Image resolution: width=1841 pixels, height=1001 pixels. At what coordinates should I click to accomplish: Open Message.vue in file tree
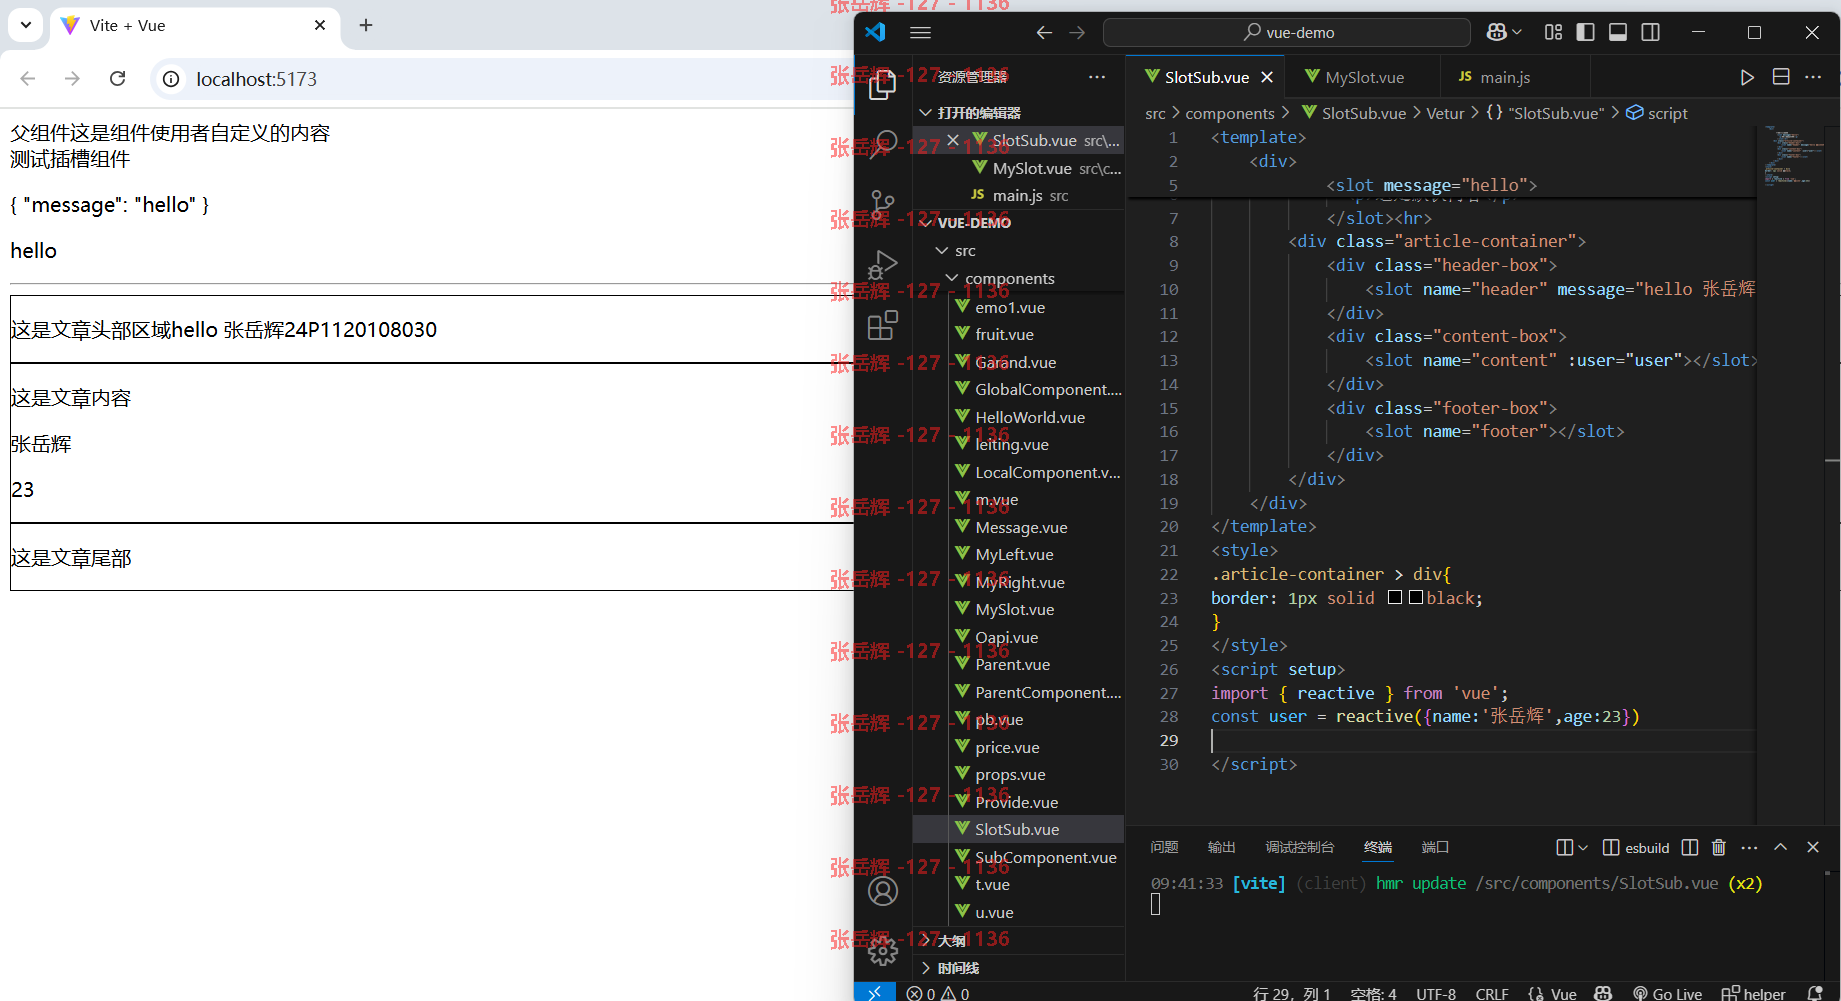point(1018,527)
